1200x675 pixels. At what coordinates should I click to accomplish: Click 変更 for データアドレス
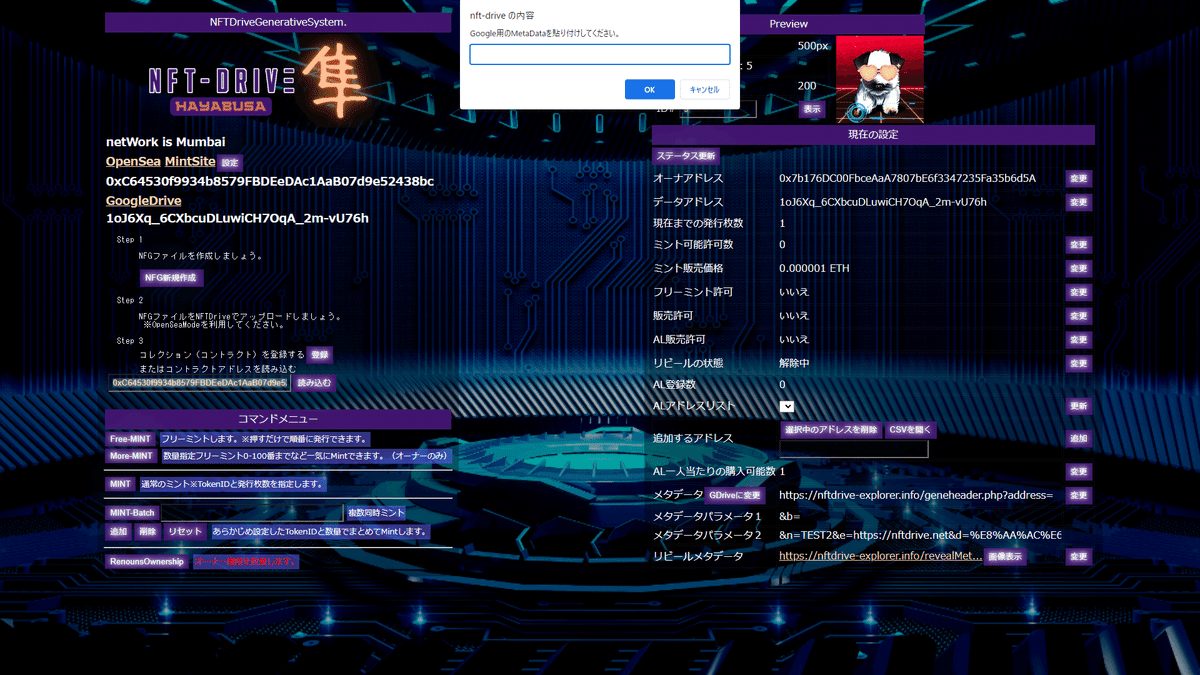[x=1078, y=202]
